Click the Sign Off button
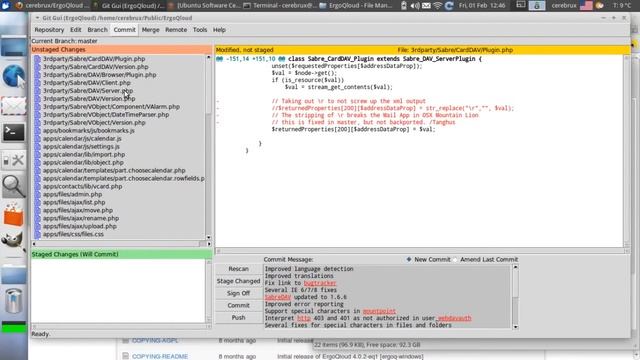Image resolution: width=640 pixels, height=360 pixels. (x=238, y=293)
